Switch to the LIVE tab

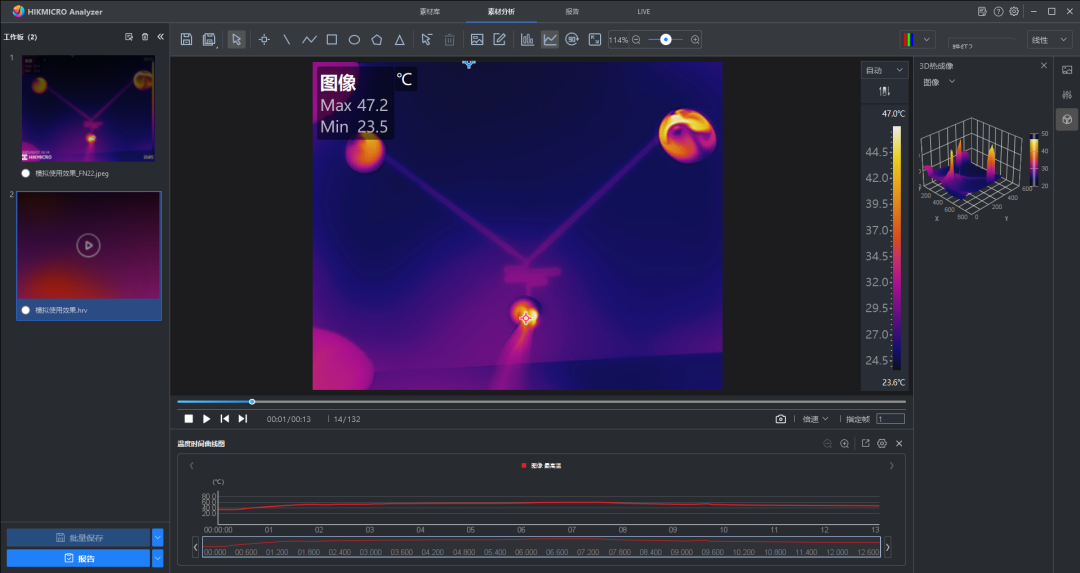pyautogui.click(x=643, y=12)
